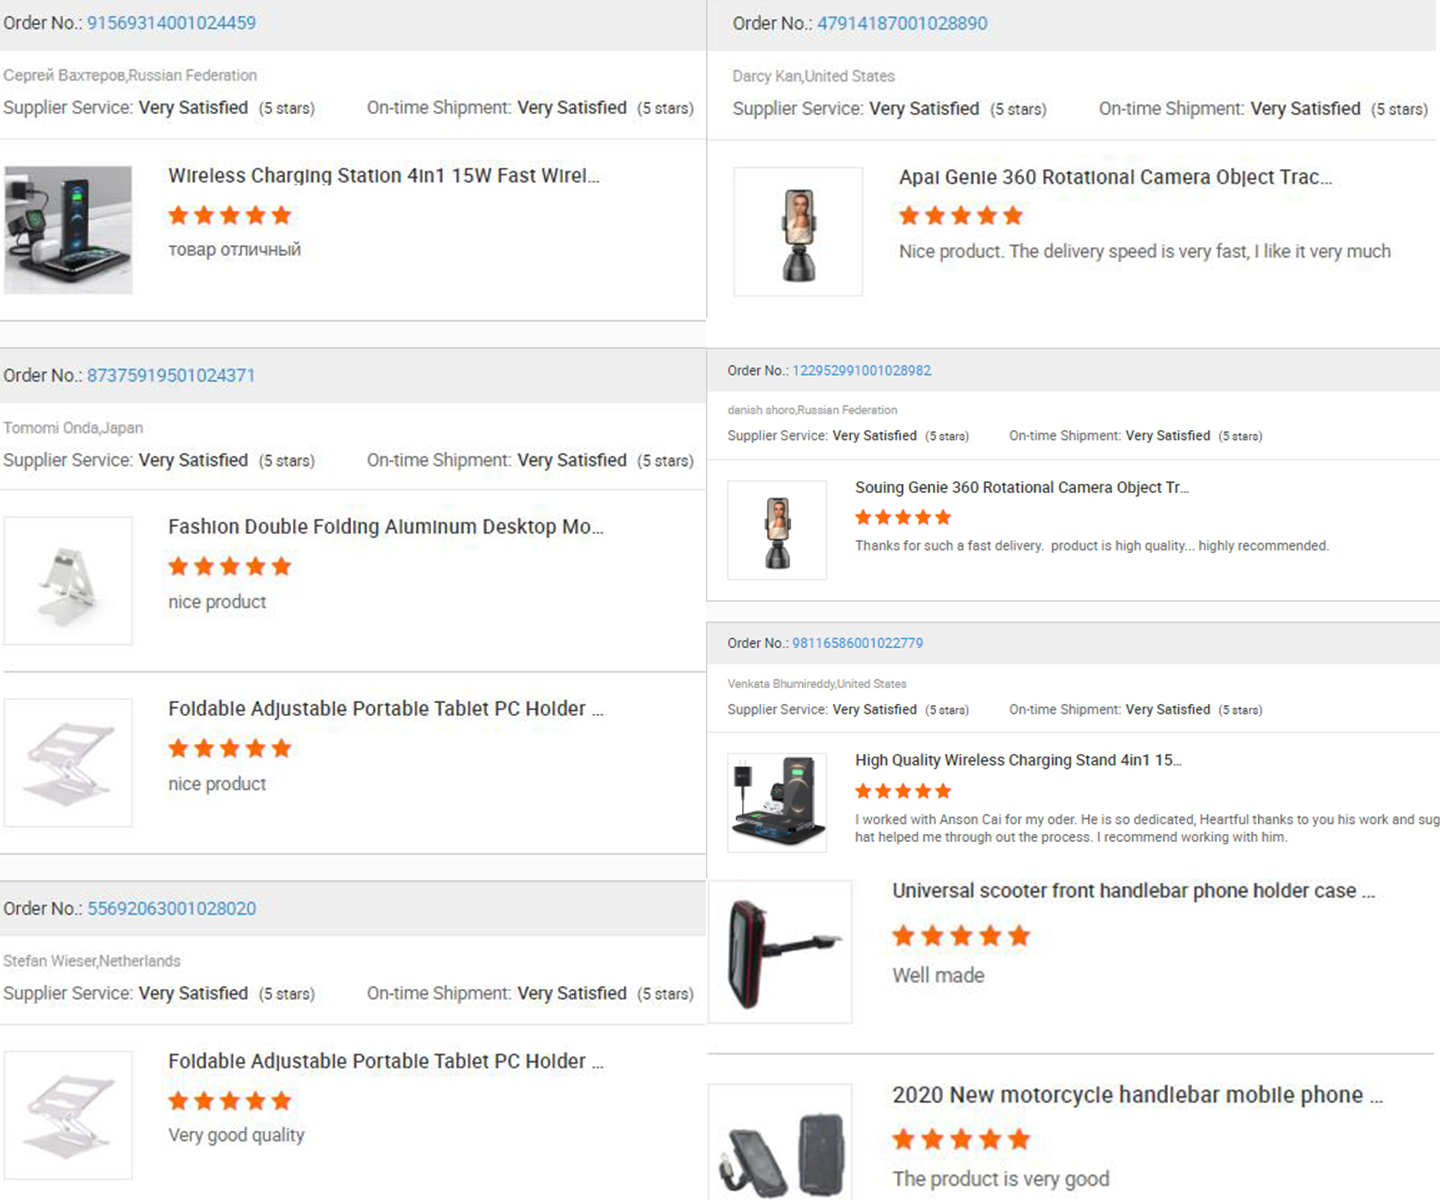Image resolution: width=1440 pixels, height=1200 pixels.
Task: Open order number 91569314001024459
Action: coord(171,23)
